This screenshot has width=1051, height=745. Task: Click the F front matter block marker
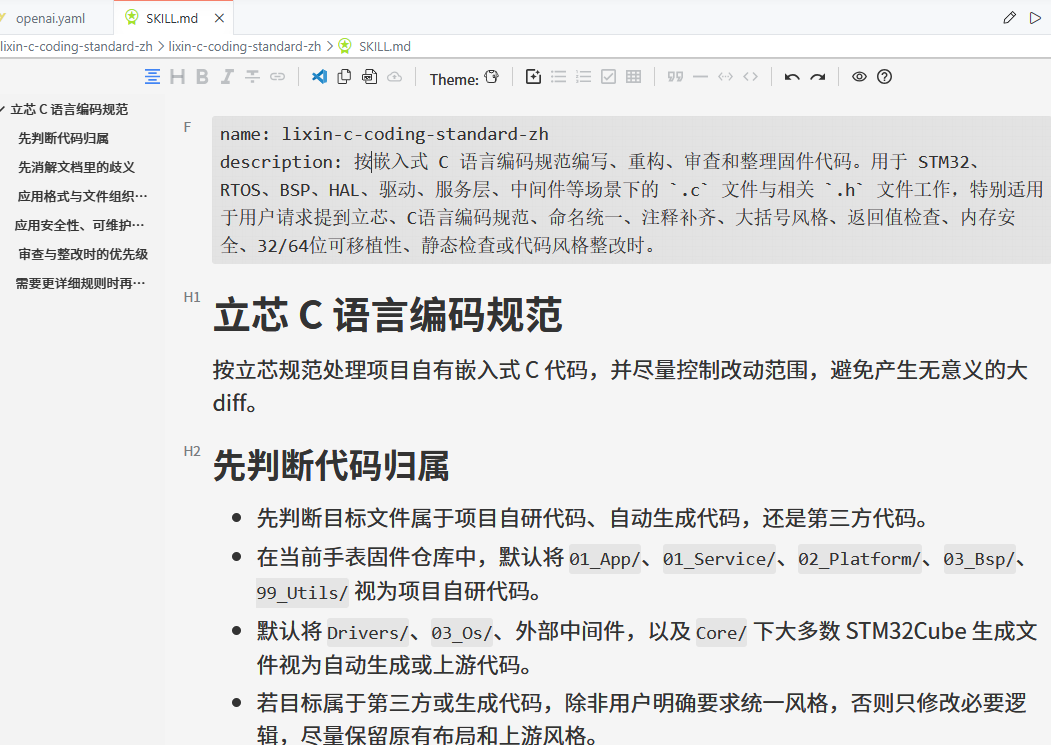[187, 127]
